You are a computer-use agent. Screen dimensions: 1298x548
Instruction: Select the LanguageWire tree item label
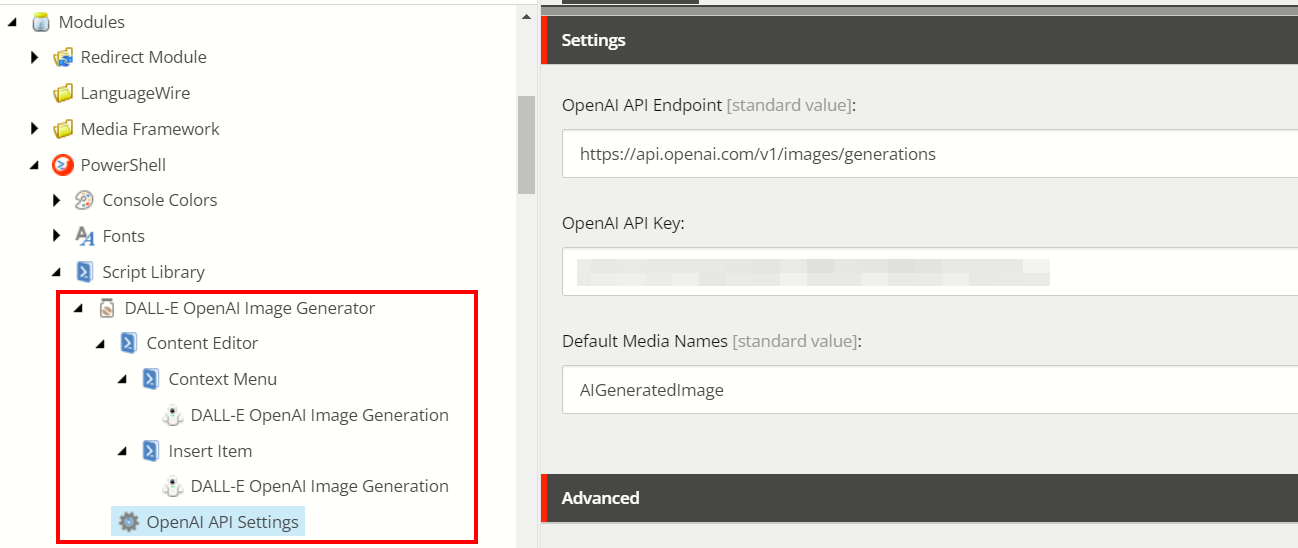135,93
